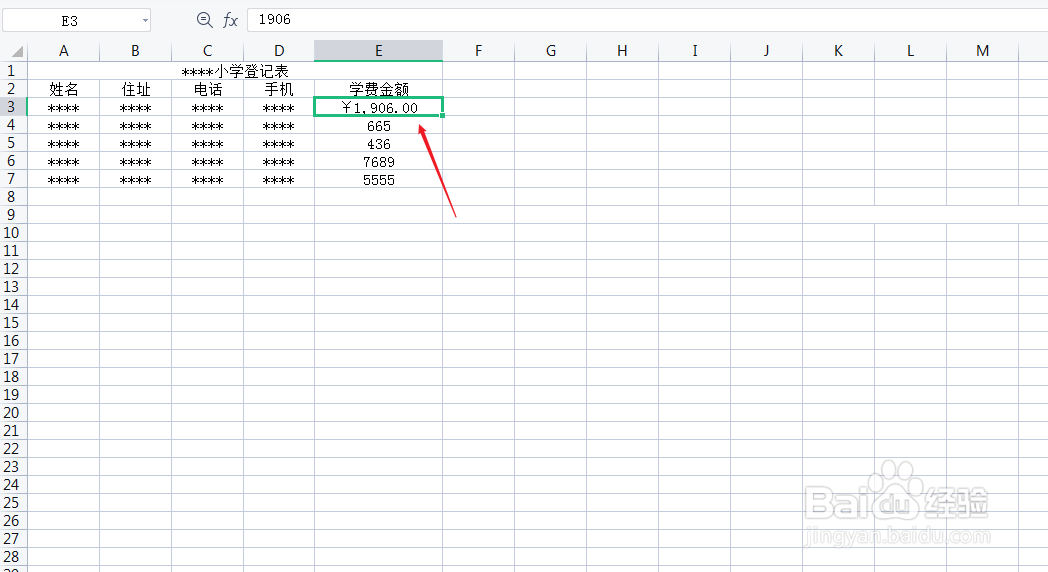The image size is (1048, 572).
Task: Select column F header
Action: [479, 51]
